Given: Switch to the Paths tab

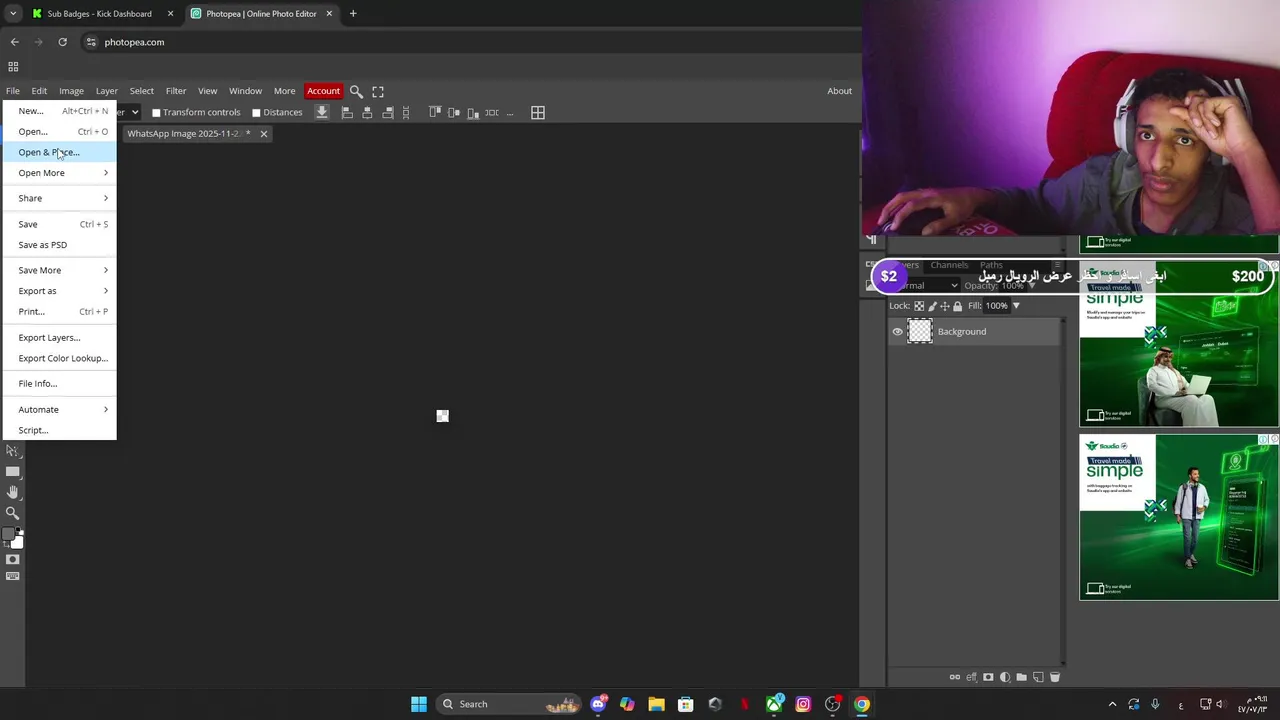Looking at the screenshot, I should coord(991,265).
